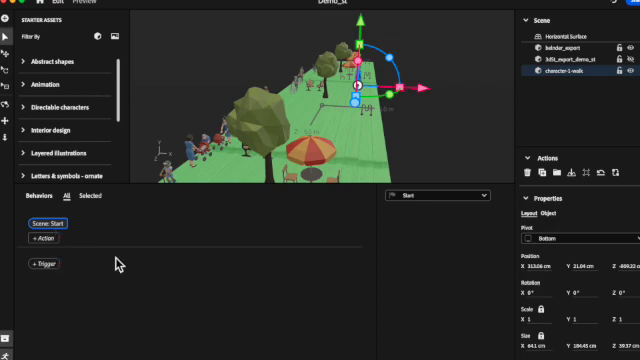The width and height of the screenshot is (640, 360).
Task: Open the Pivot Bottom dropdown
Action: [x=580, y=238]
